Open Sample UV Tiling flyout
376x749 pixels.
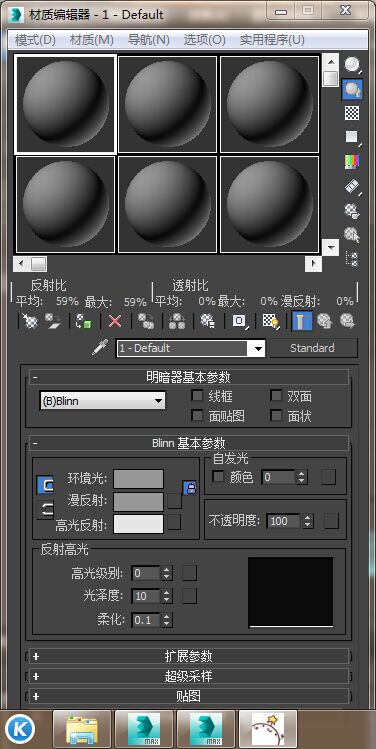click(x=352, y=138)
